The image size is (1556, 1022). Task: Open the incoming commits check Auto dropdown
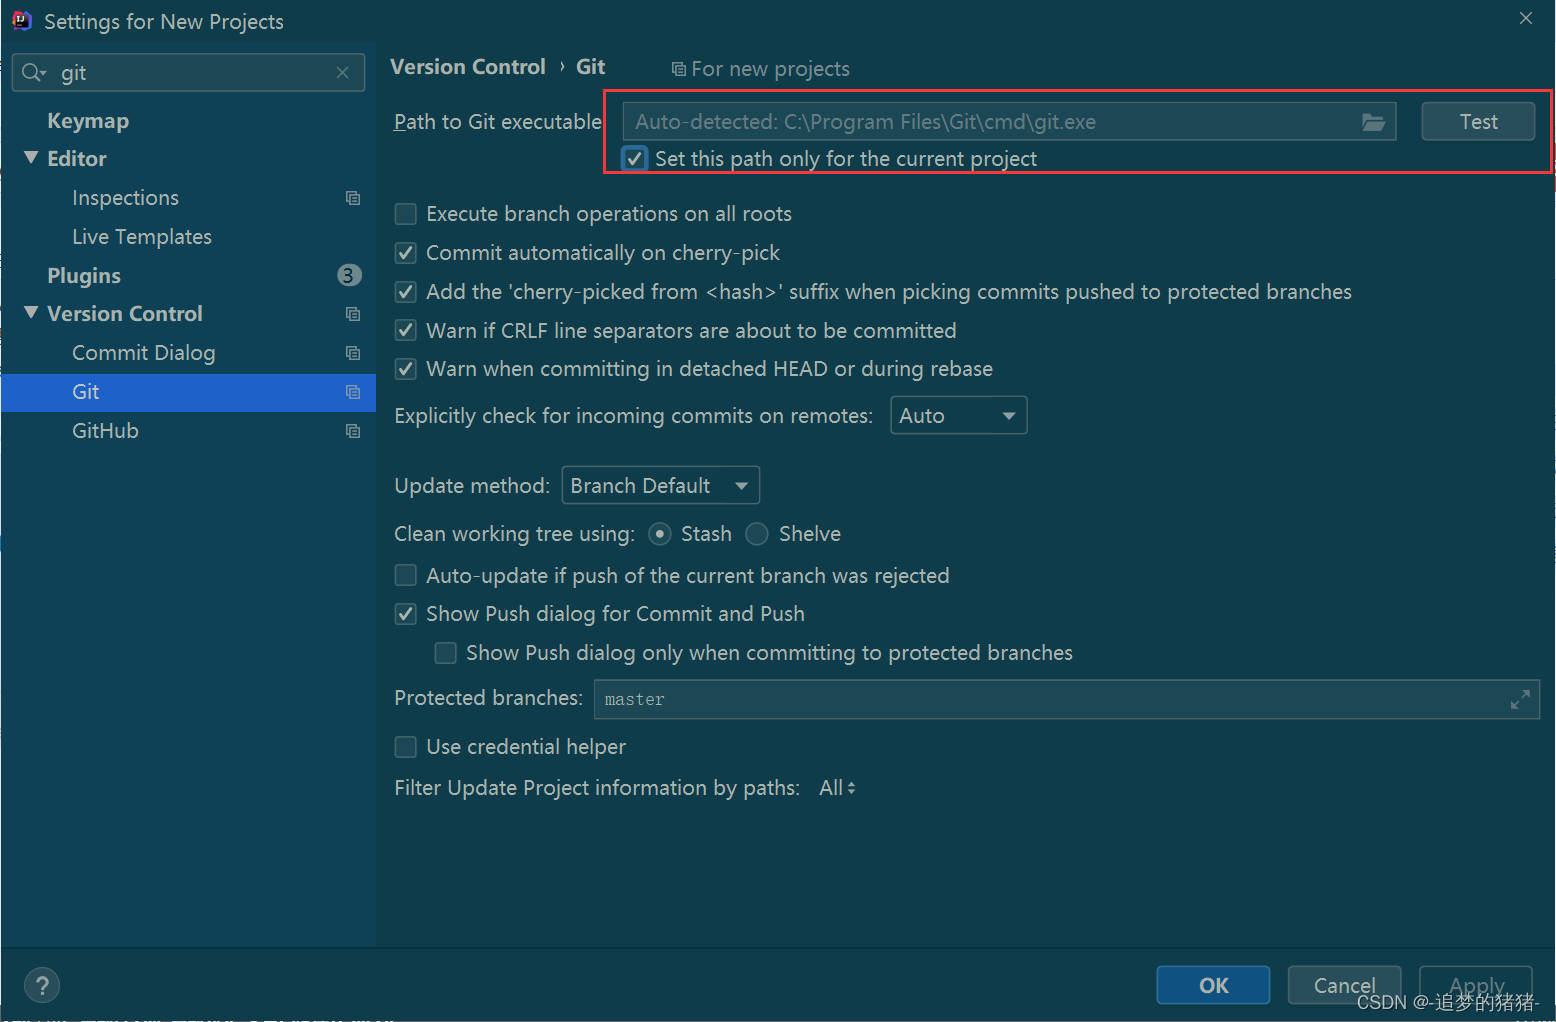point(958,416)
